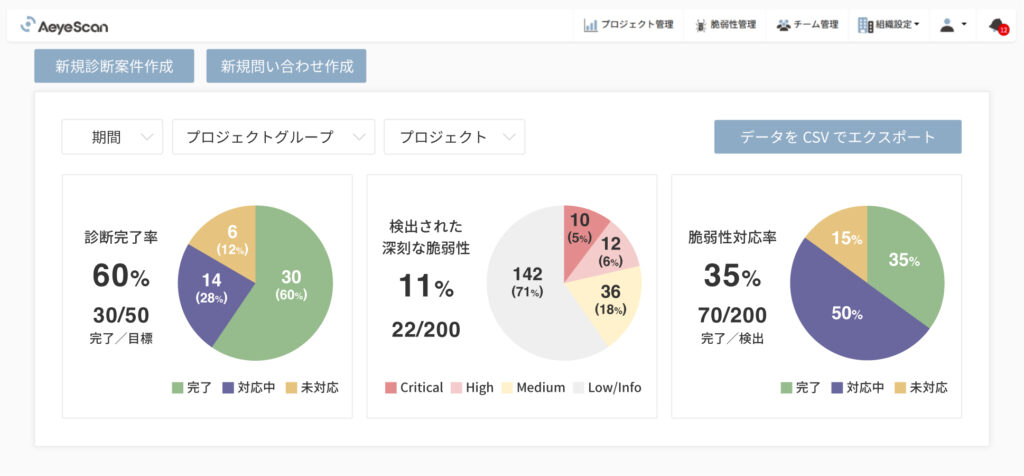The height and width of the screenshot is (476, 1024).
Task: Toggle the Medium legend entry
Action: (x=533, y=388)
